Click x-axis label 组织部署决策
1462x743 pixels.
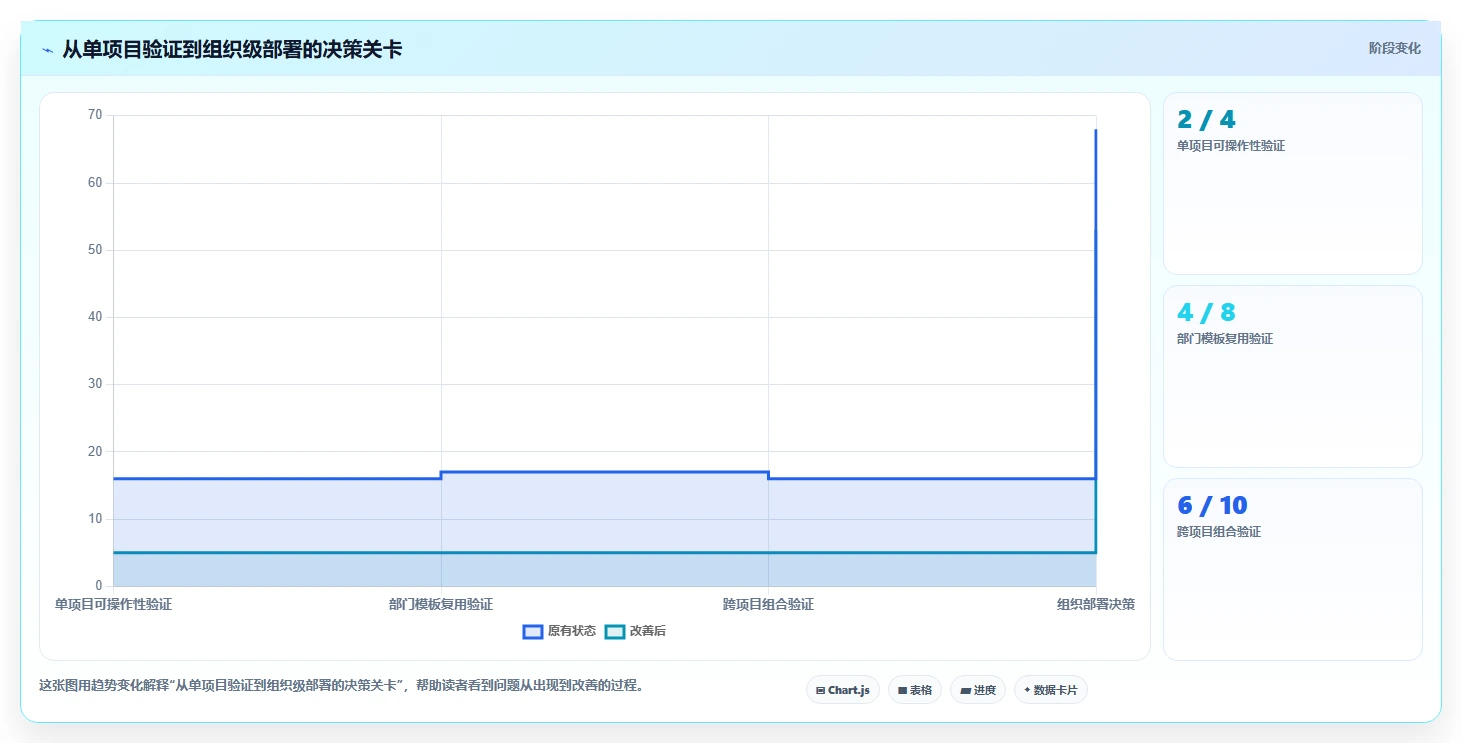pyautogui.click(x=1096, y=605)
